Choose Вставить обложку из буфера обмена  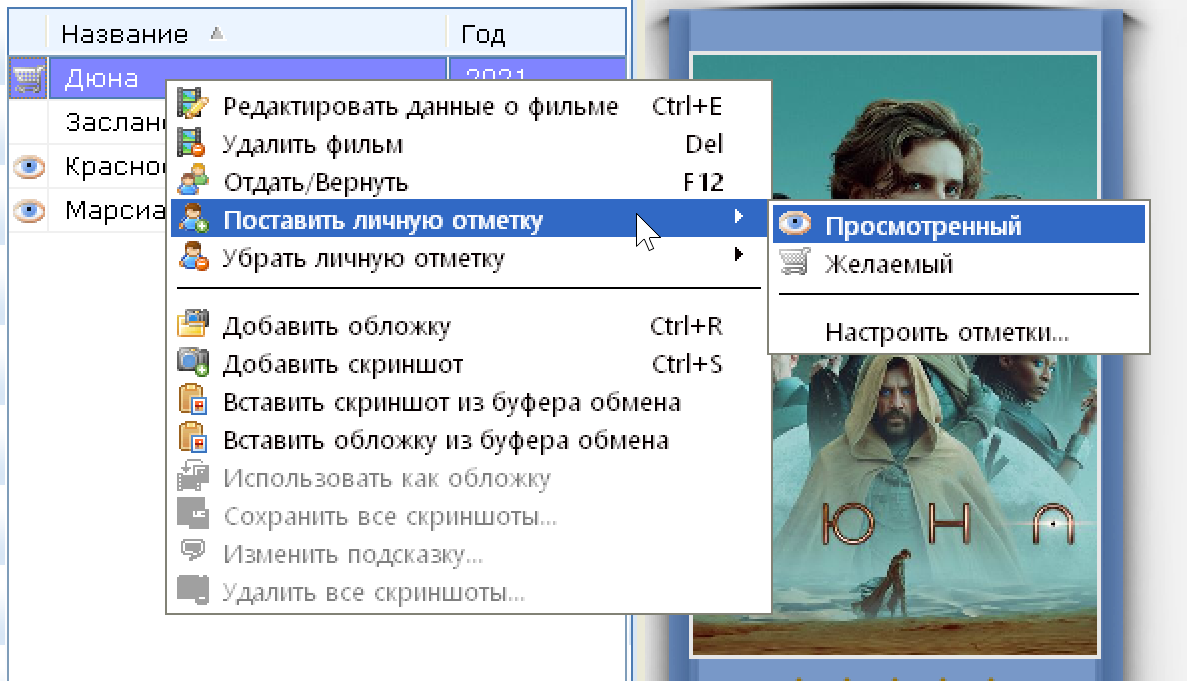click(468, 440)
